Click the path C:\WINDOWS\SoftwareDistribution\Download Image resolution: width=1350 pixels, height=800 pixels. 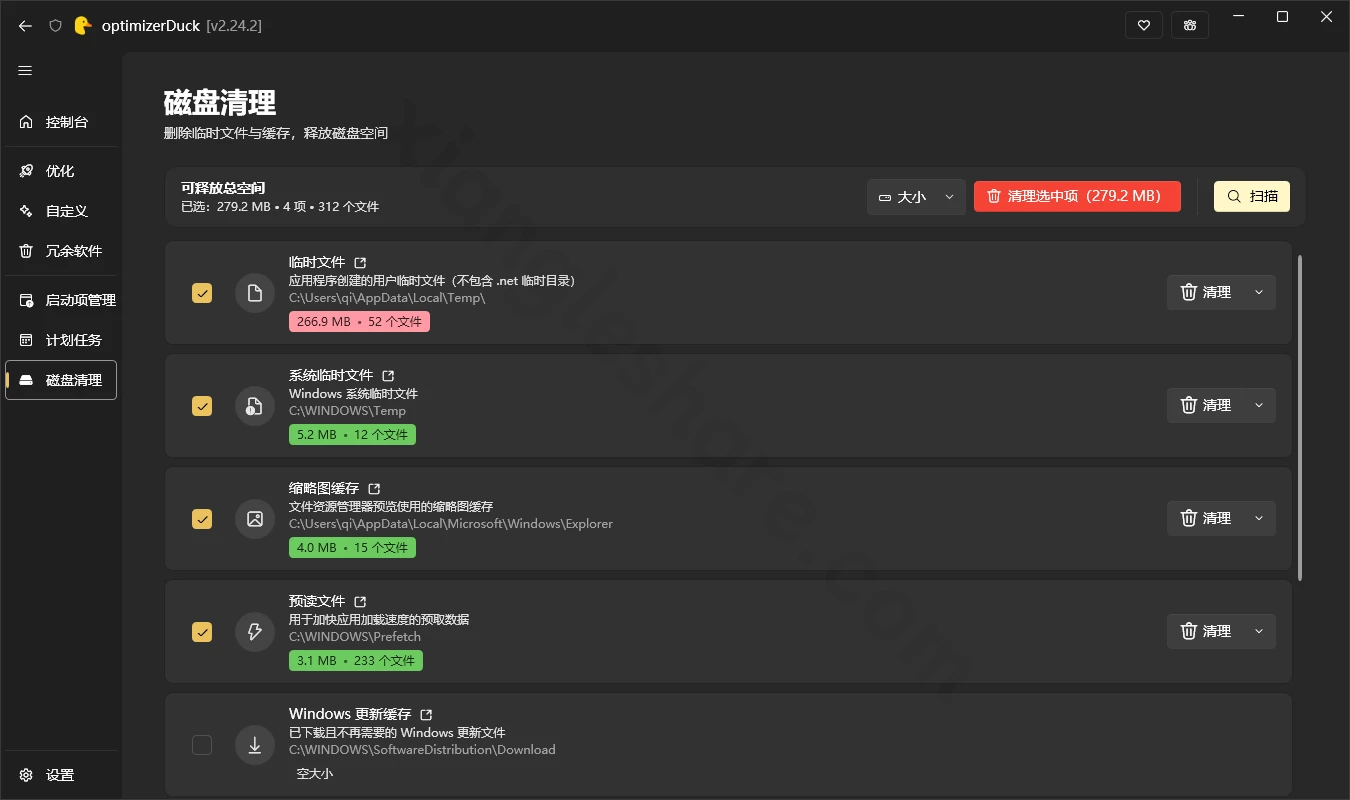[422, 750]
